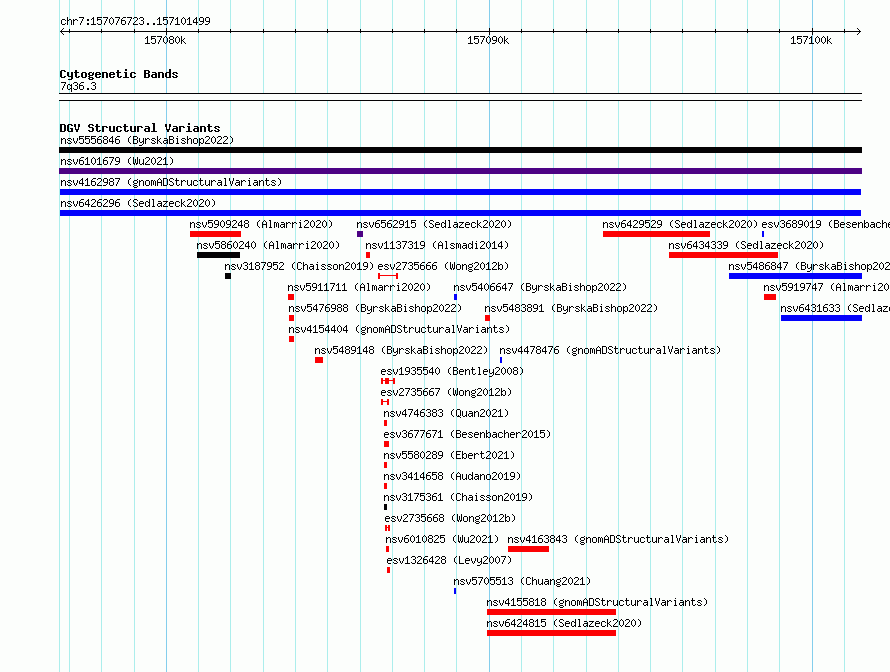890x672 pixels.
Task: Click the 157080k ruler label
Action: coord(165,40)
